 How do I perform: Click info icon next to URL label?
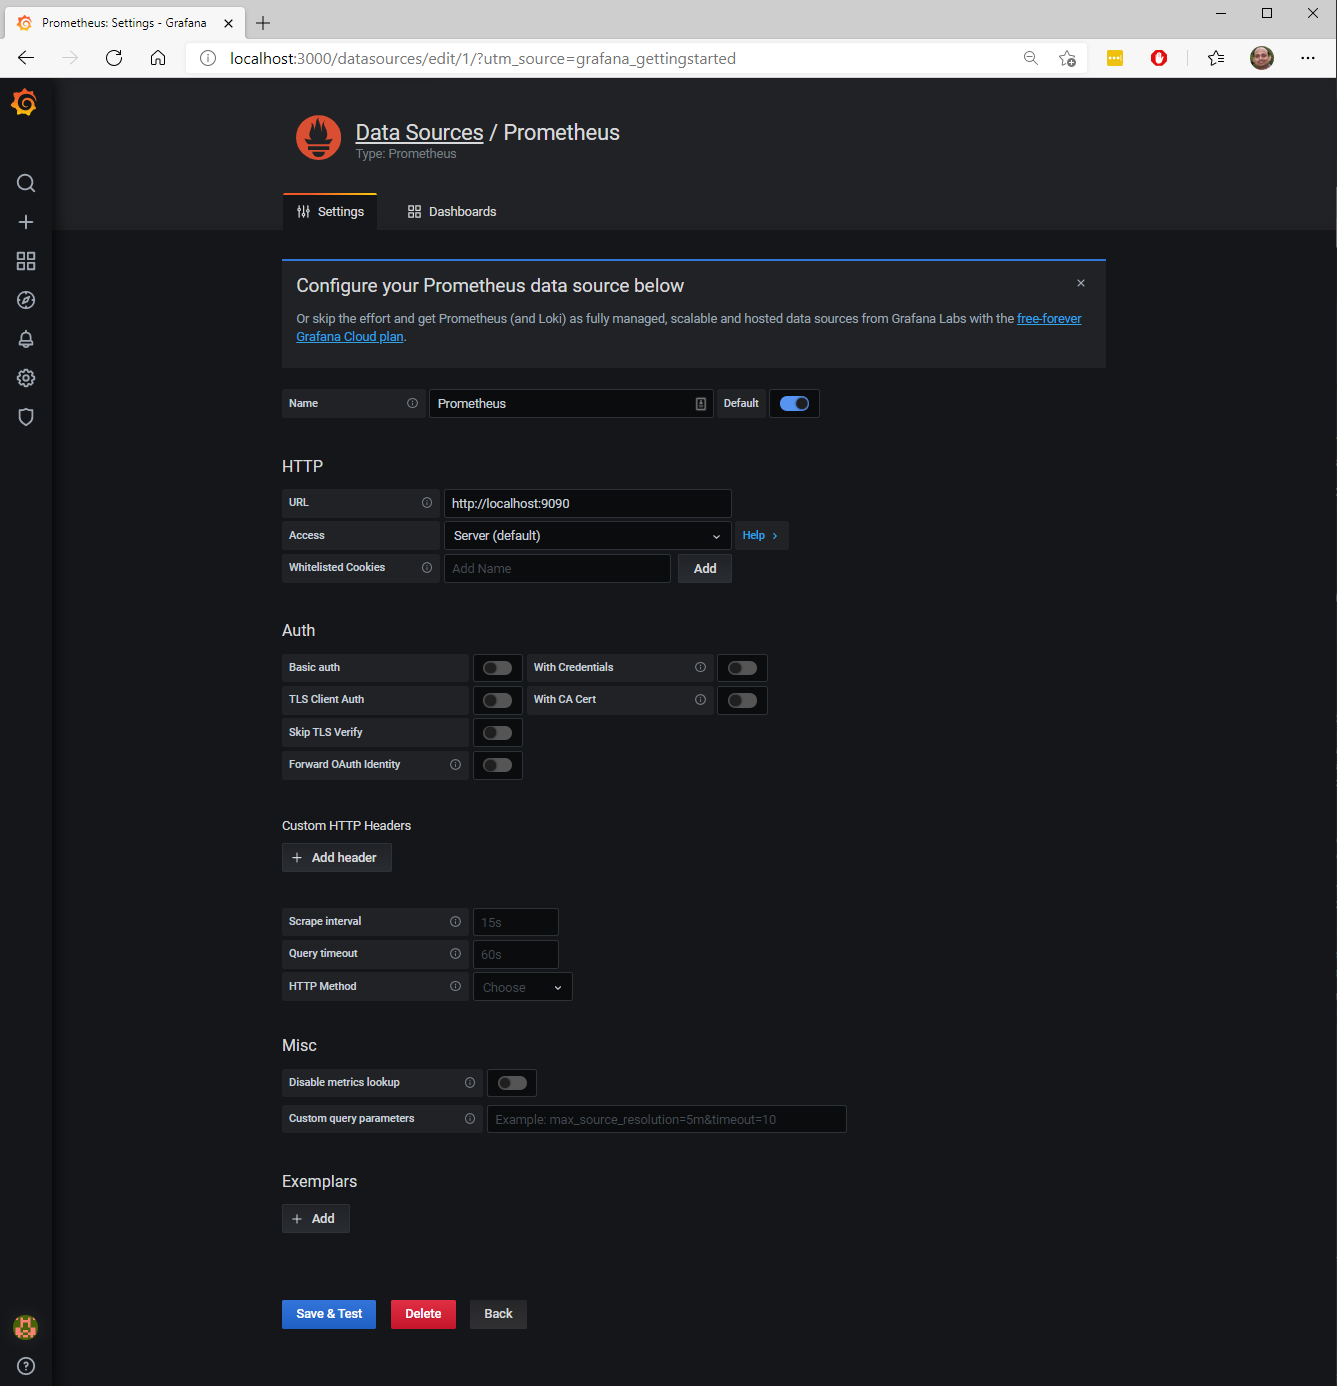(x=427, y=502)
